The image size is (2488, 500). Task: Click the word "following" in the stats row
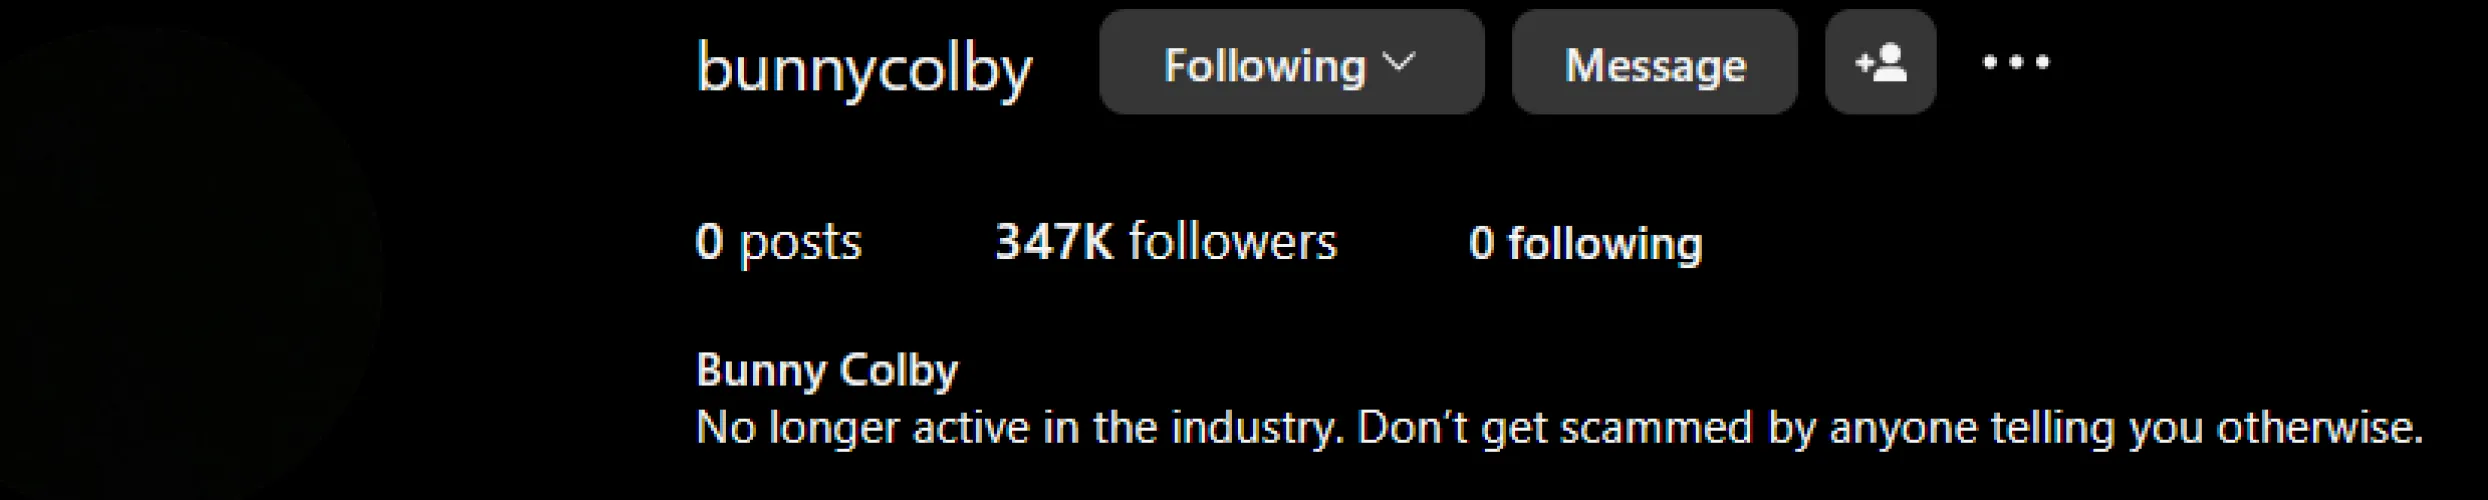(x=1604, y=244)
